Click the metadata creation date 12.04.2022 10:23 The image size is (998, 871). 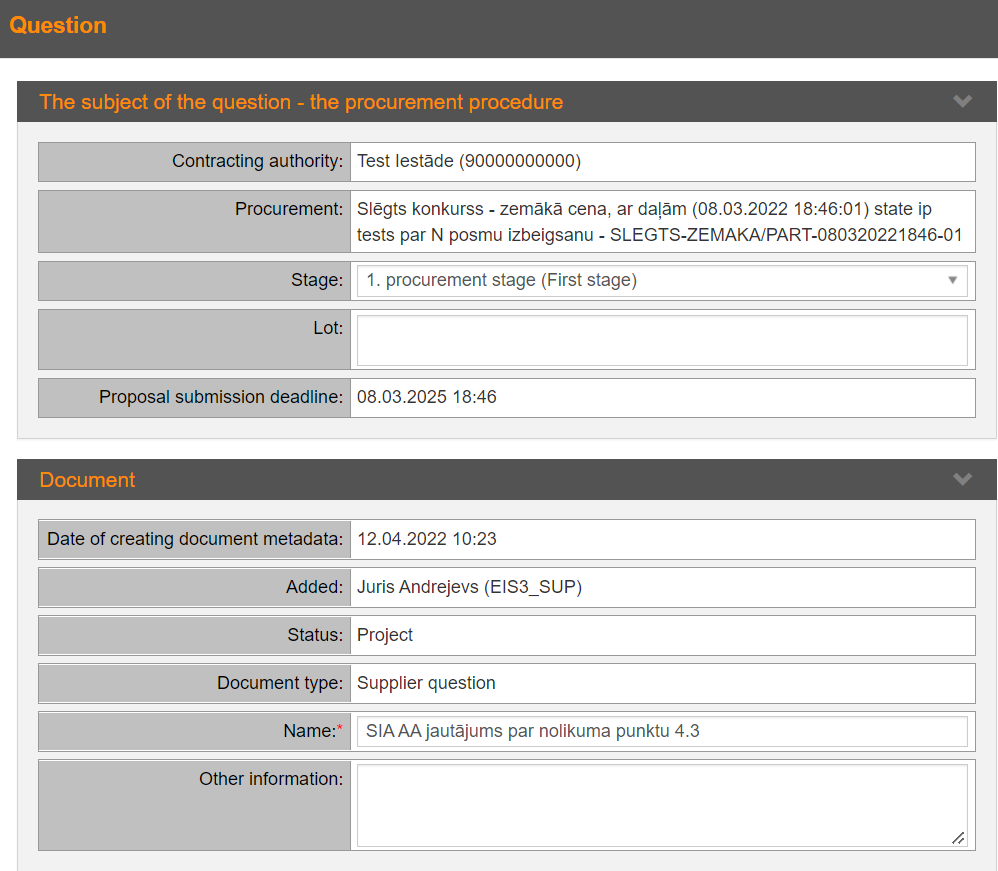(x=427, y=539)
